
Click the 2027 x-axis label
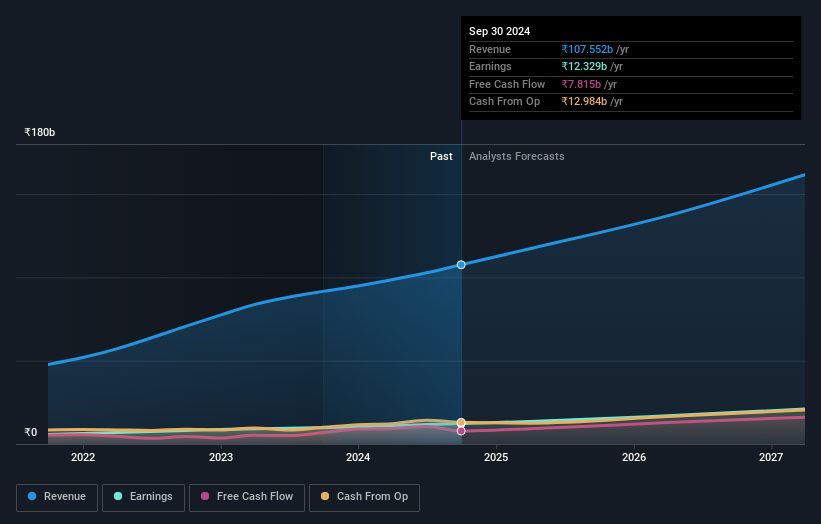click(x=771, y=457)
